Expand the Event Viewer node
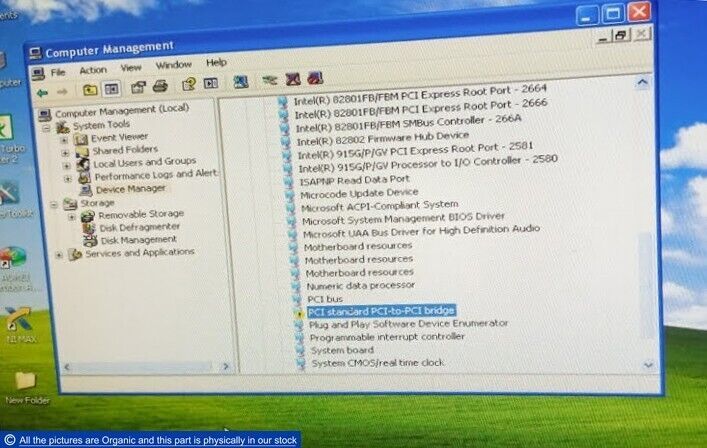This screenshot has width=707, height=448. (x=64, y=140)
